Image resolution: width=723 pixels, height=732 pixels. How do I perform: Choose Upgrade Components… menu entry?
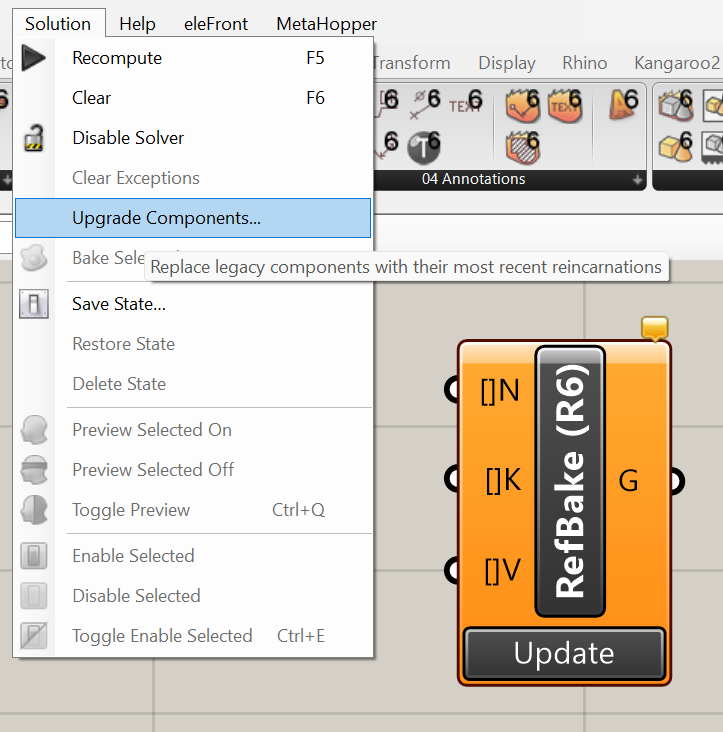(x=193, y=218)
